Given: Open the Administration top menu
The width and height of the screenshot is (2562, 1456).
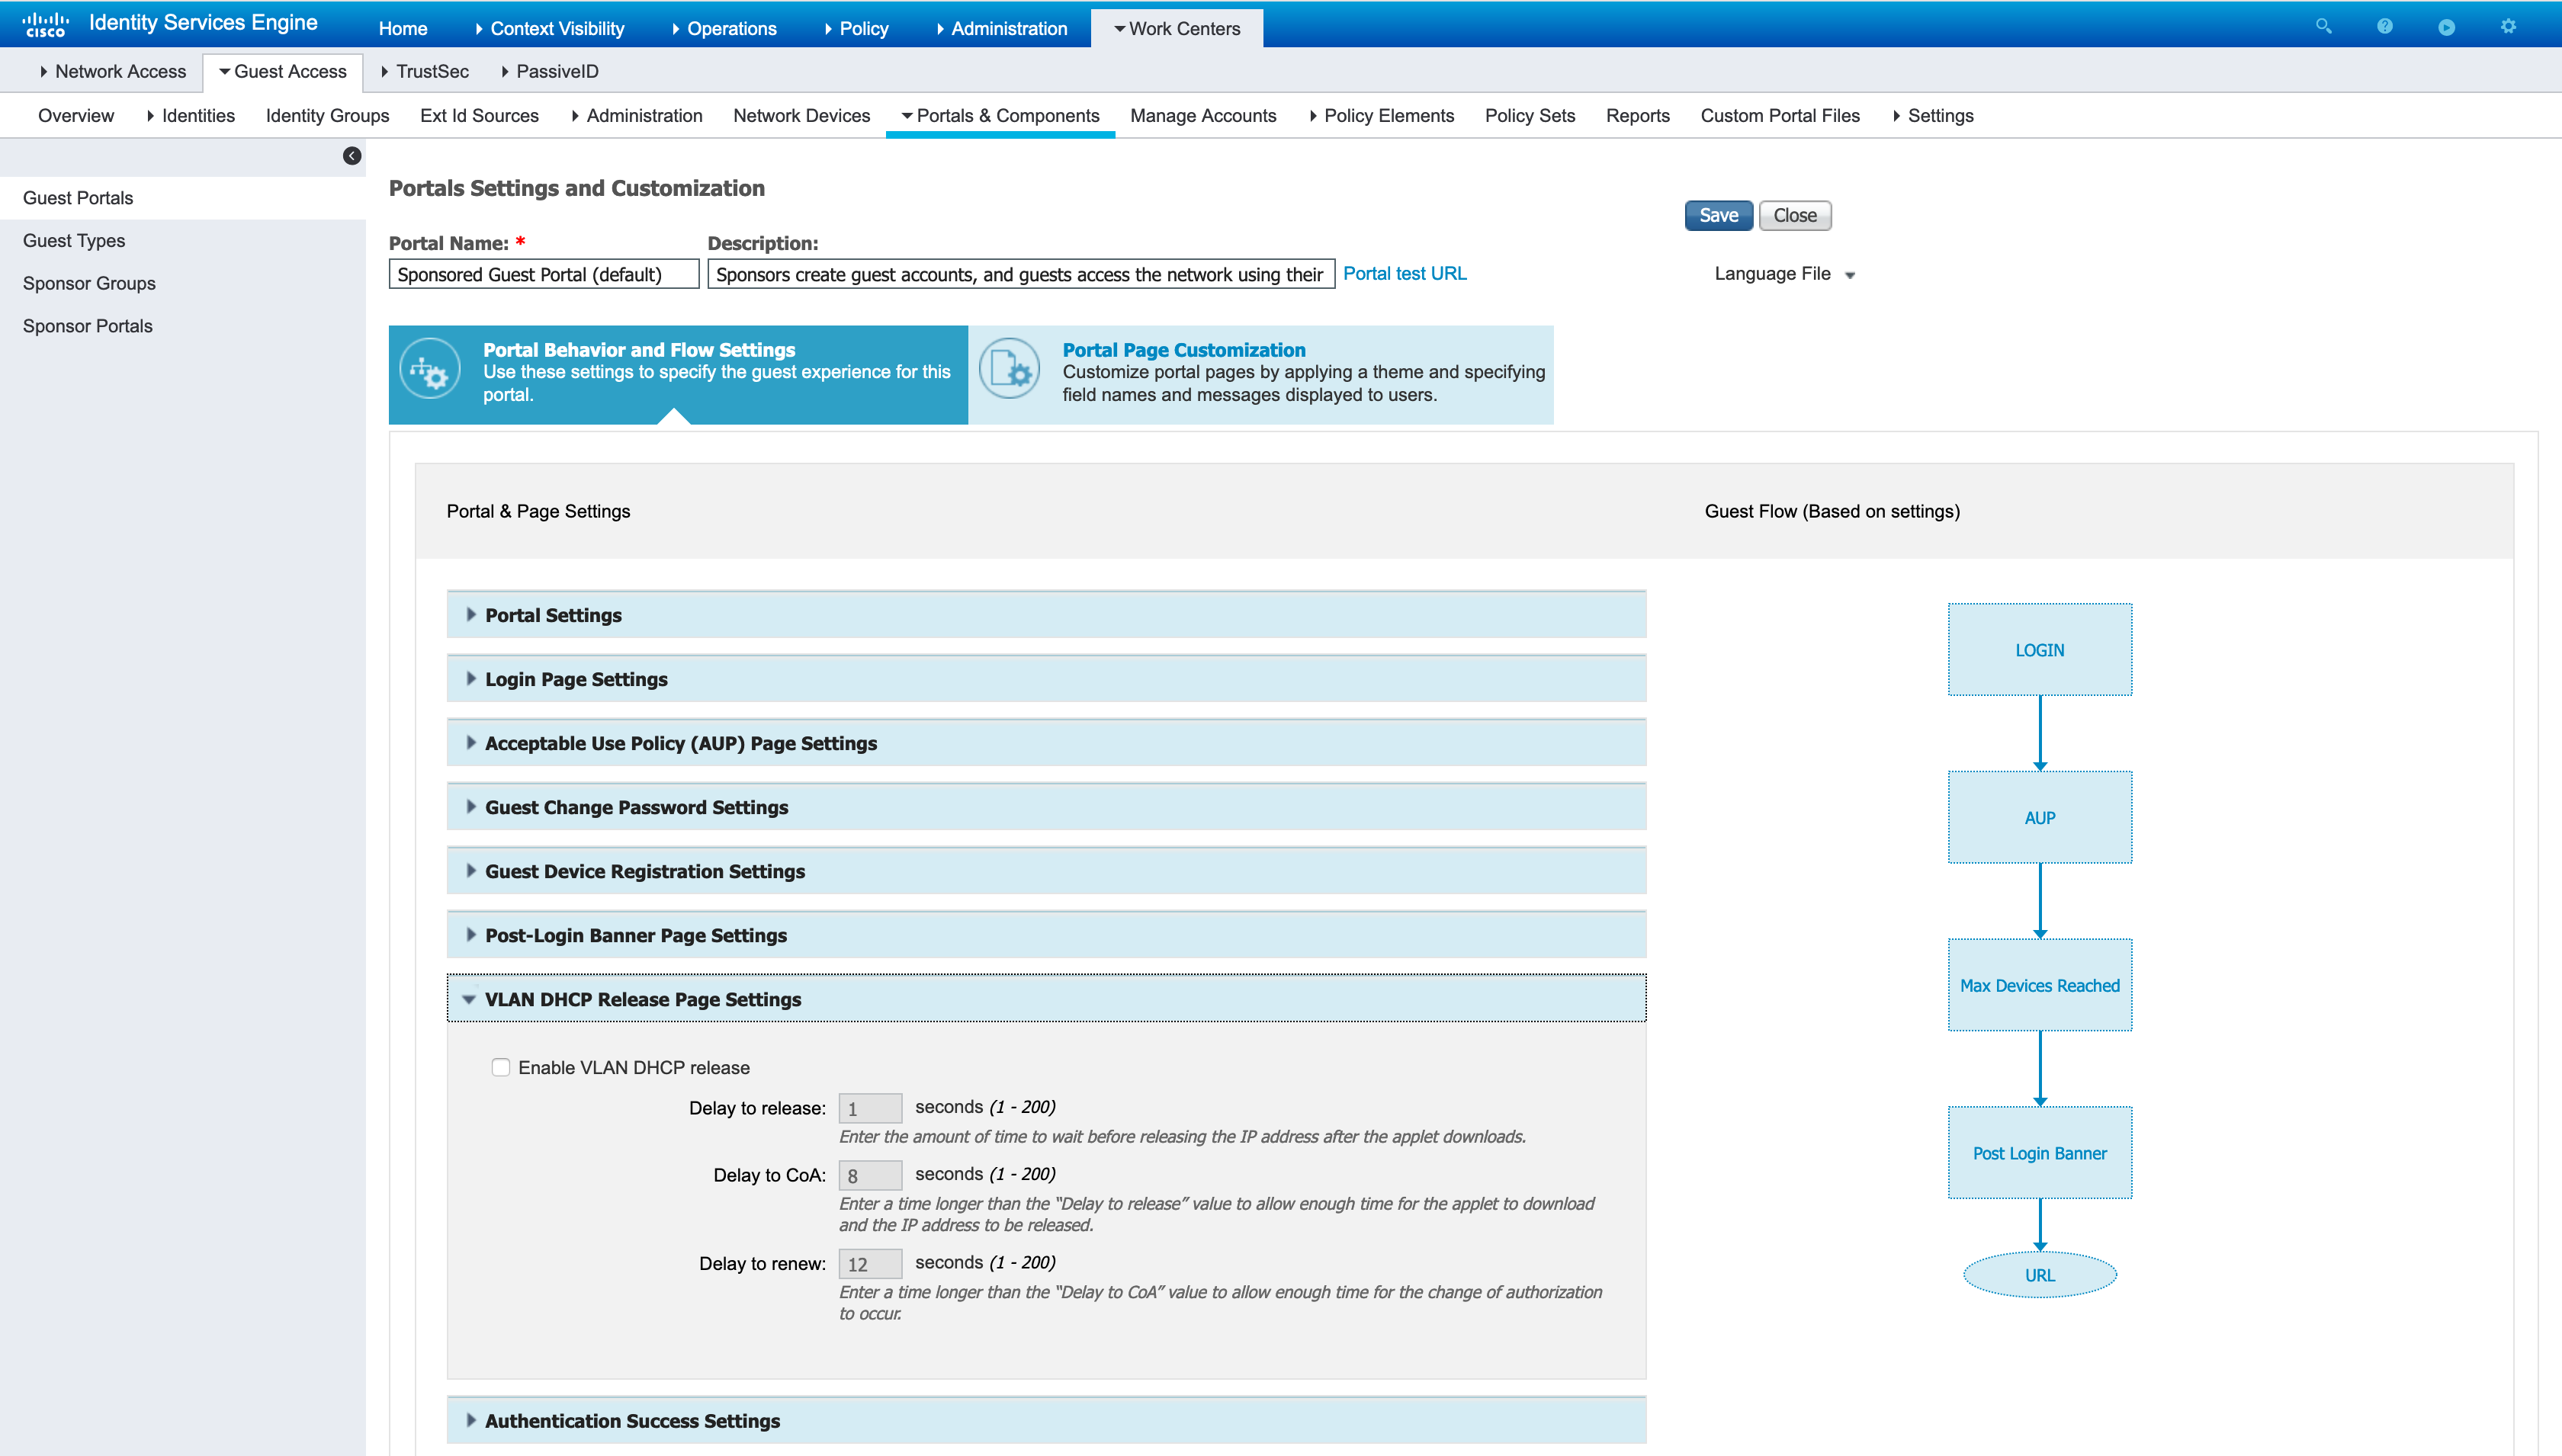Looking at the screenshot, I should (x=1002, y=29).
